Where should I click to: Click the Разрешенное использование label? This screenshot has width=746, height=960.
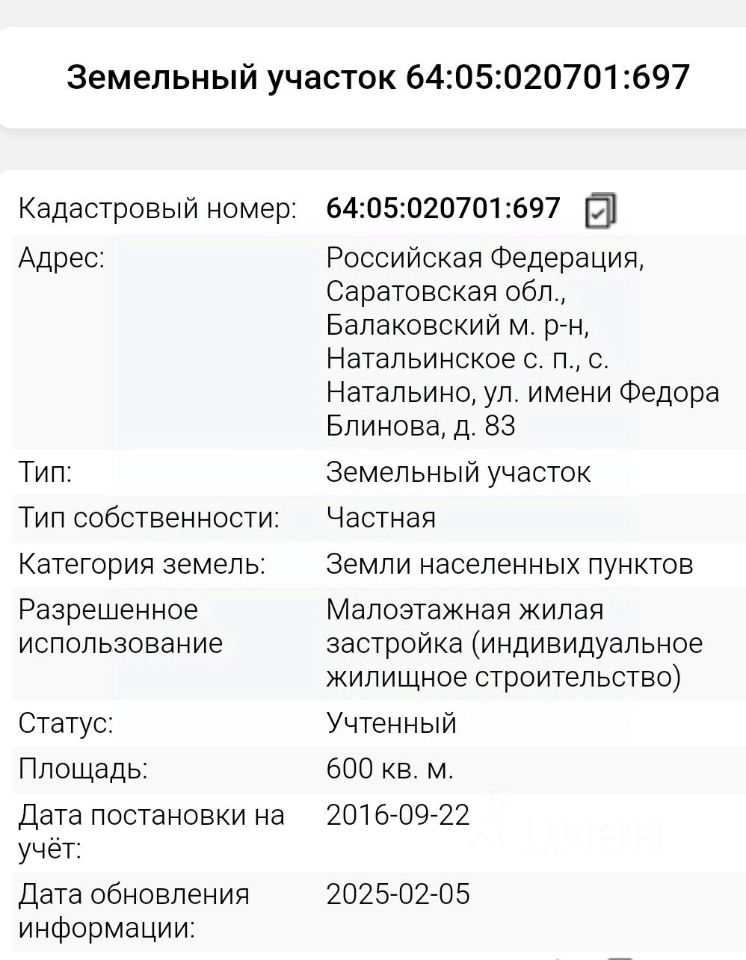[121, 627]
